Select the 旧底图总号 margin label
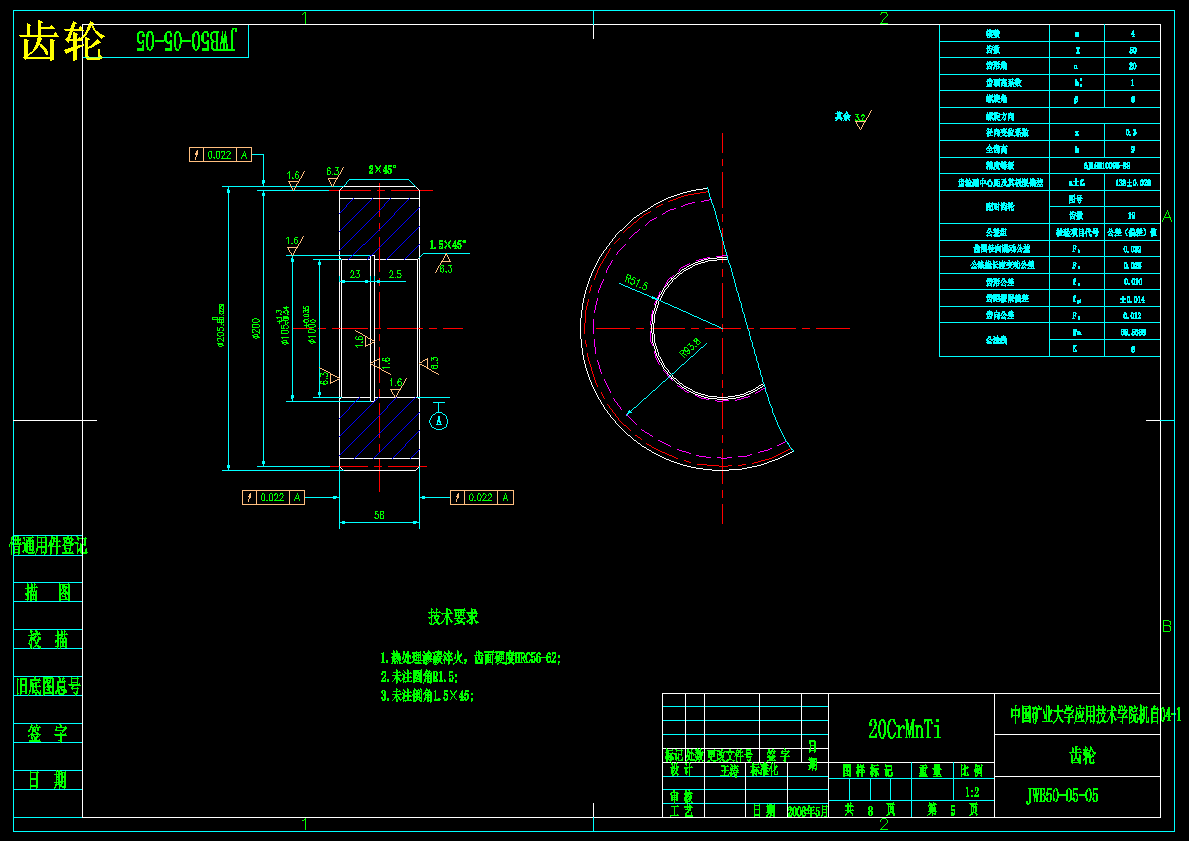The image size is (1189, 841). 48,686
